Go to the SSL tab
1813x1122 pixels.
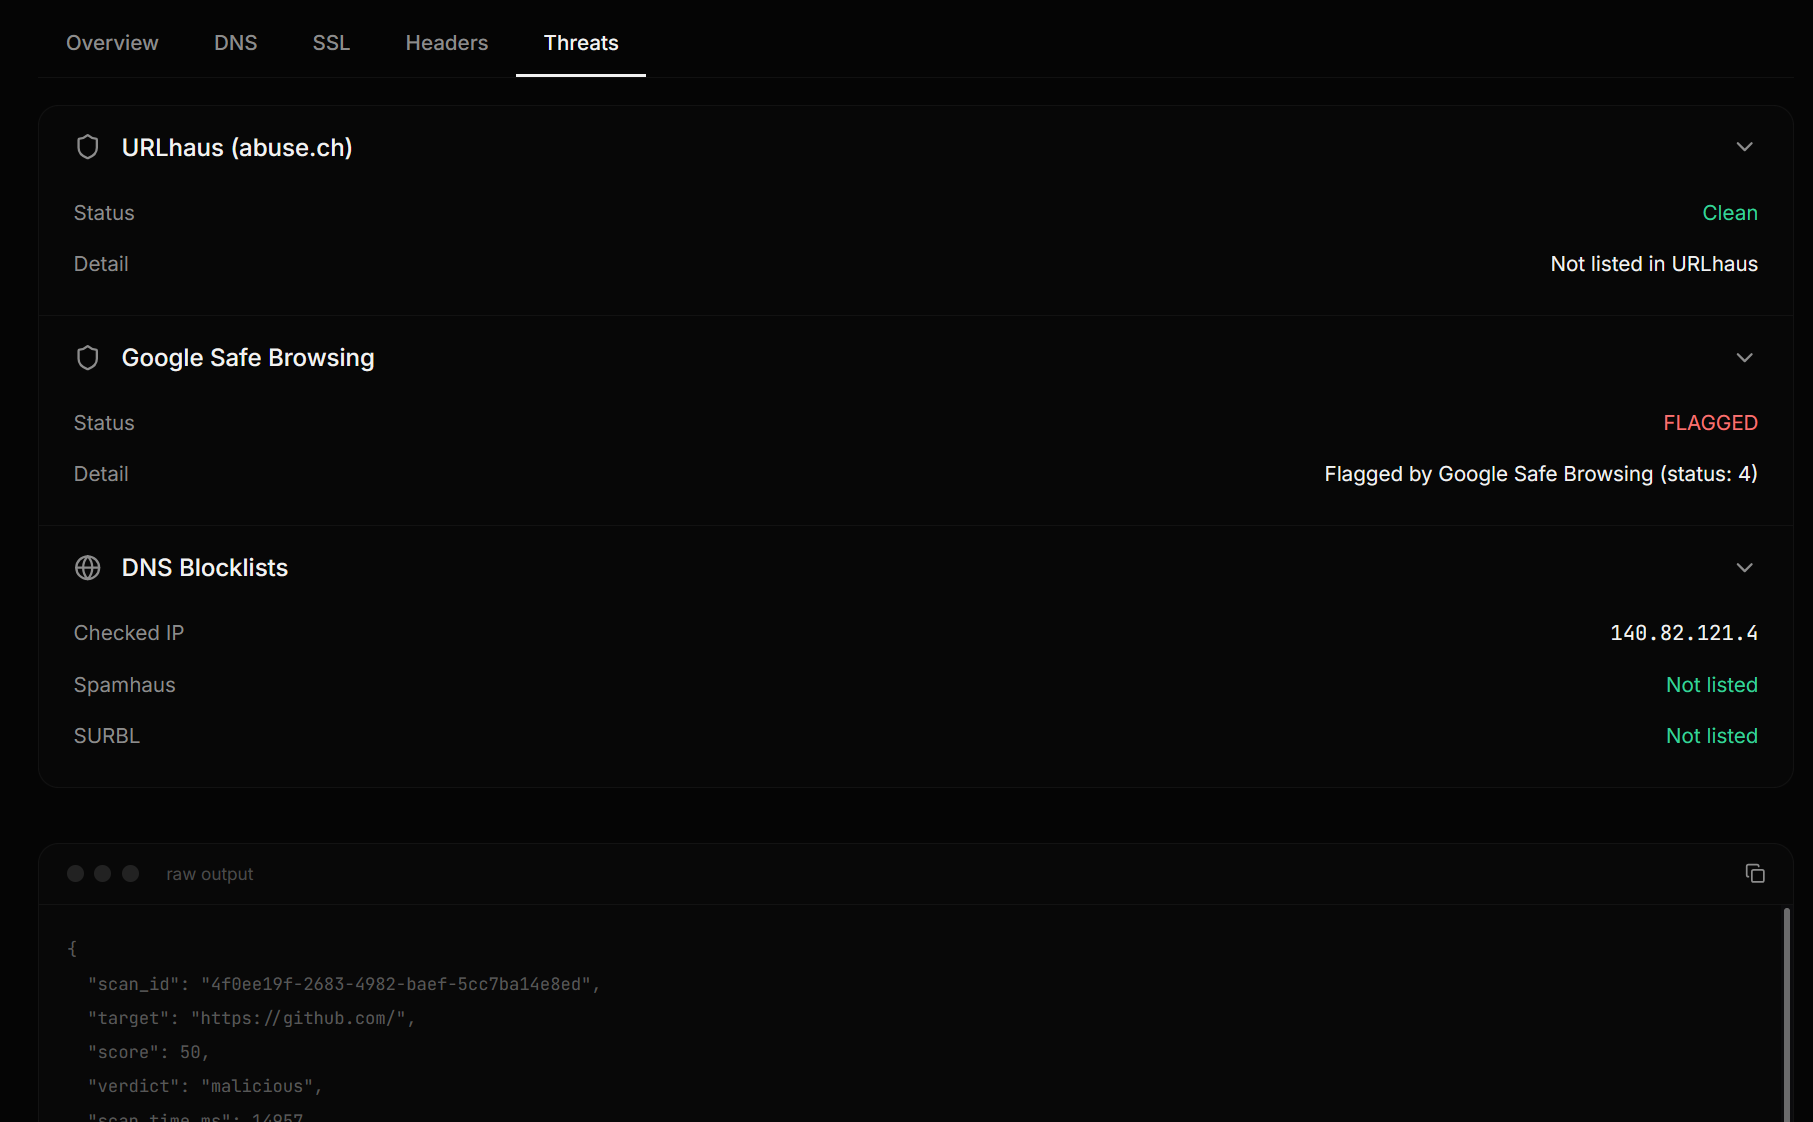331,43
